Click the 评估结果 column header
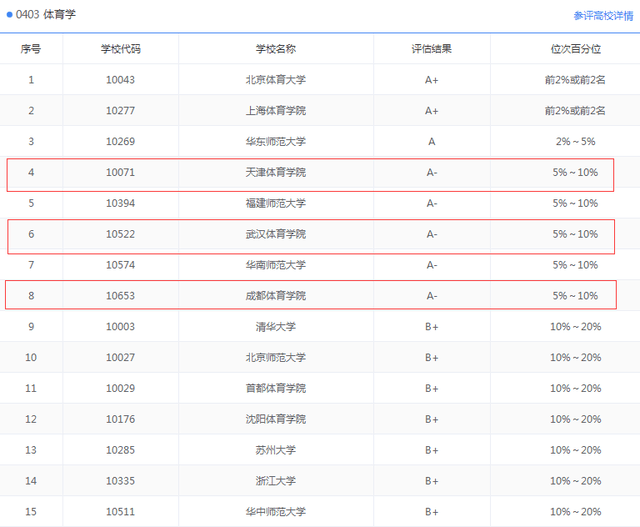Screen dimensions: 640x527 pos(431,49)
